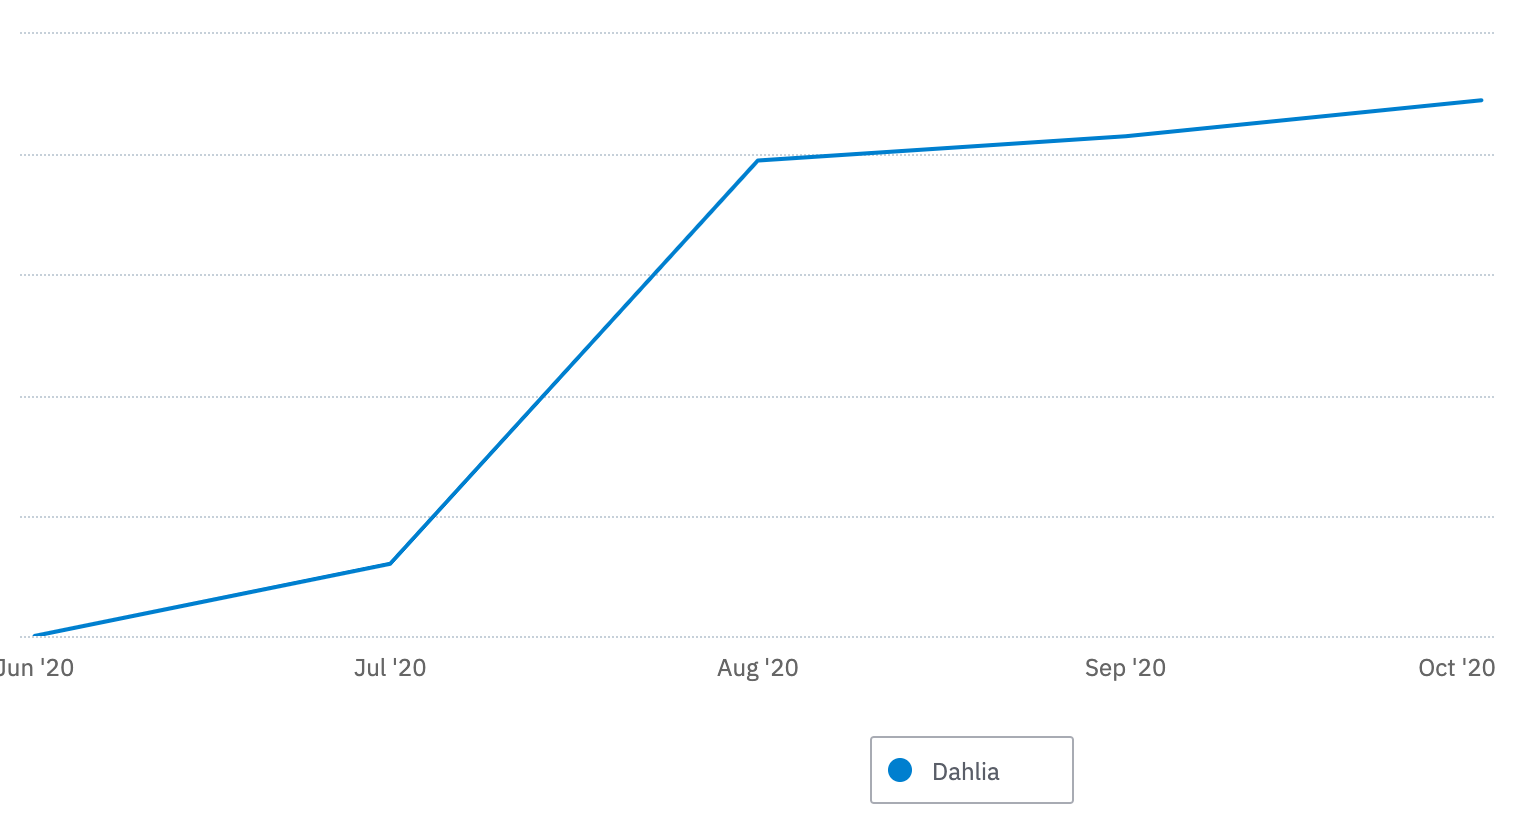Screen dimensions: 1532x826
Task: Click the steep line segment between Jul and Aug
Action: pos(574,361)
